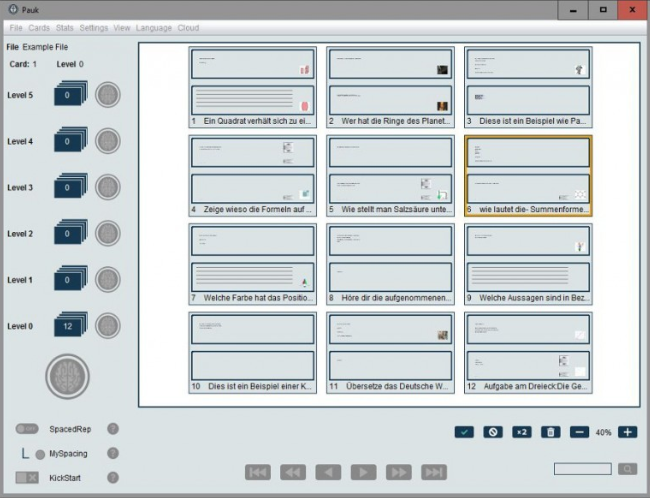Click the Level 4 brain icon

click(108, 141)
